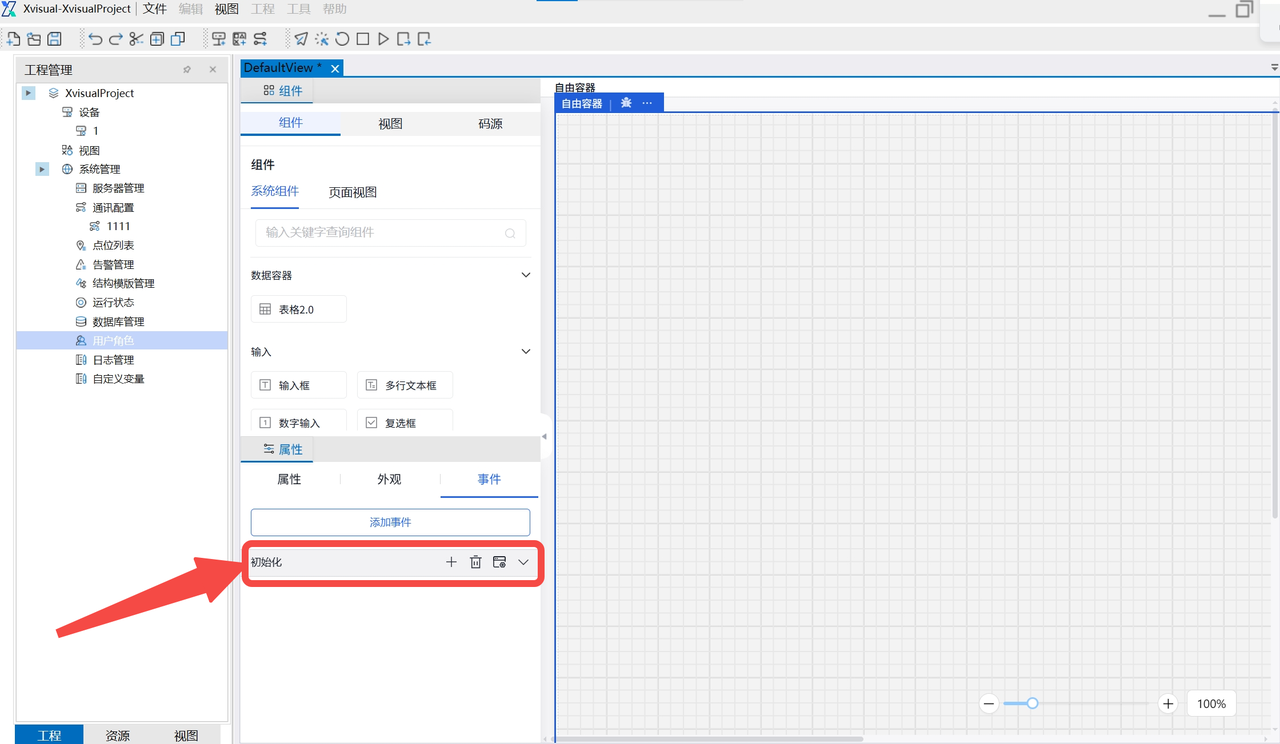Add an action to 初始化 event with plus

451,562
